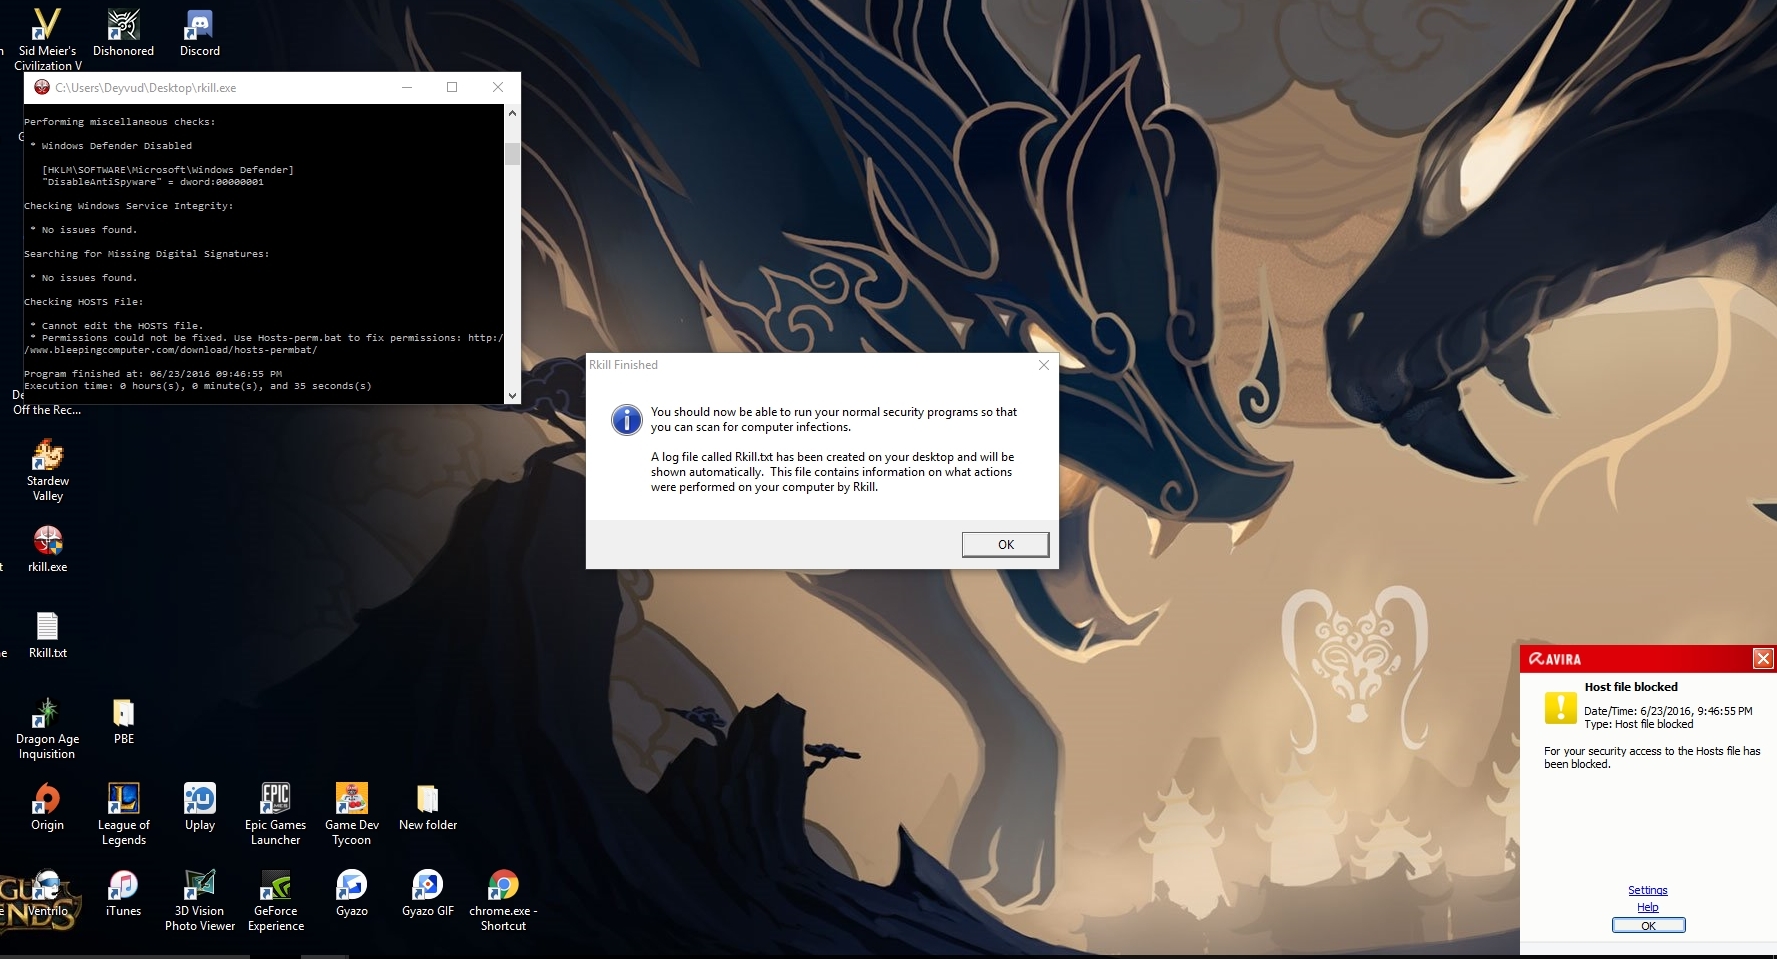Open the Settings link in Avira popup

[1648, 890]
